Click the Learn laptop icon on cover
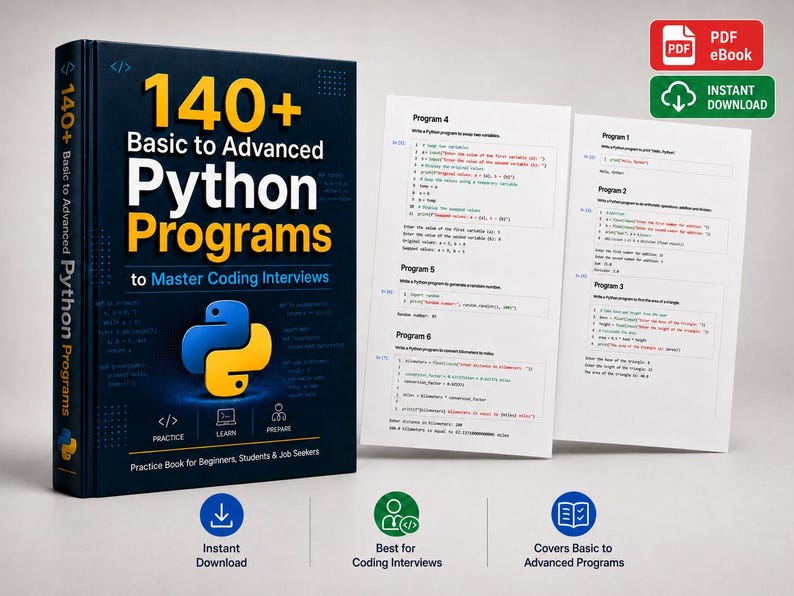 tap(226, 418)
